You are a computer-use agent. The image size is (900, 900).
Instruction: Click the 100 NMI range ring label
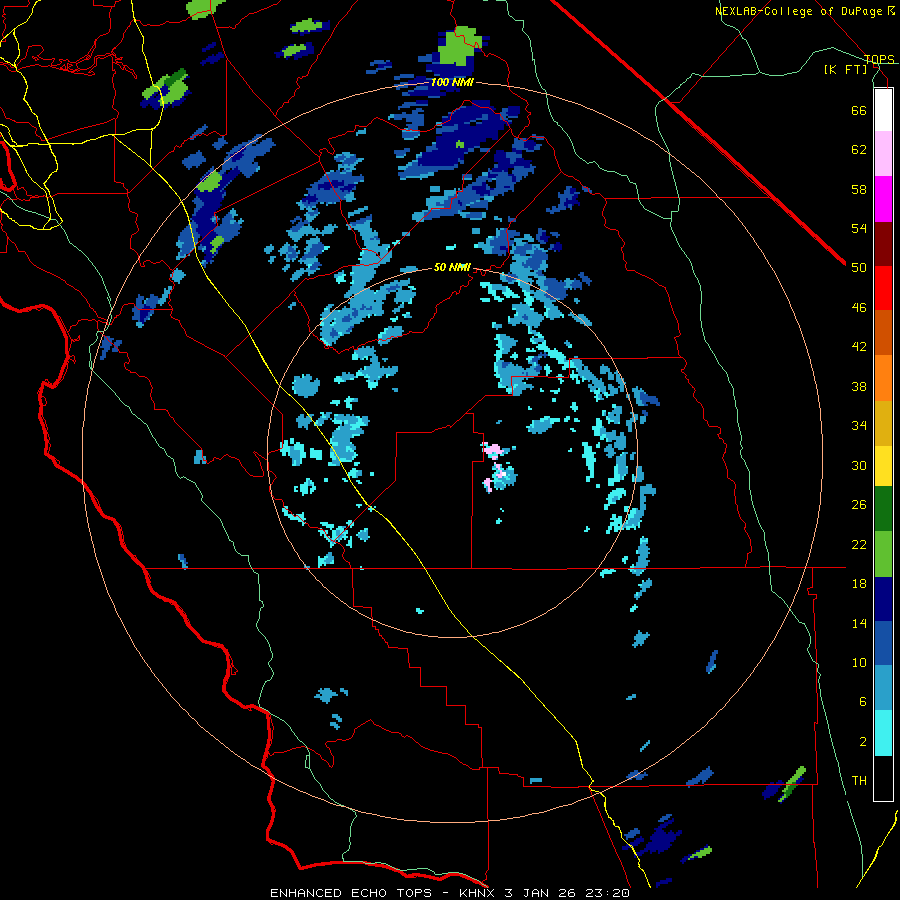(452, 82)
